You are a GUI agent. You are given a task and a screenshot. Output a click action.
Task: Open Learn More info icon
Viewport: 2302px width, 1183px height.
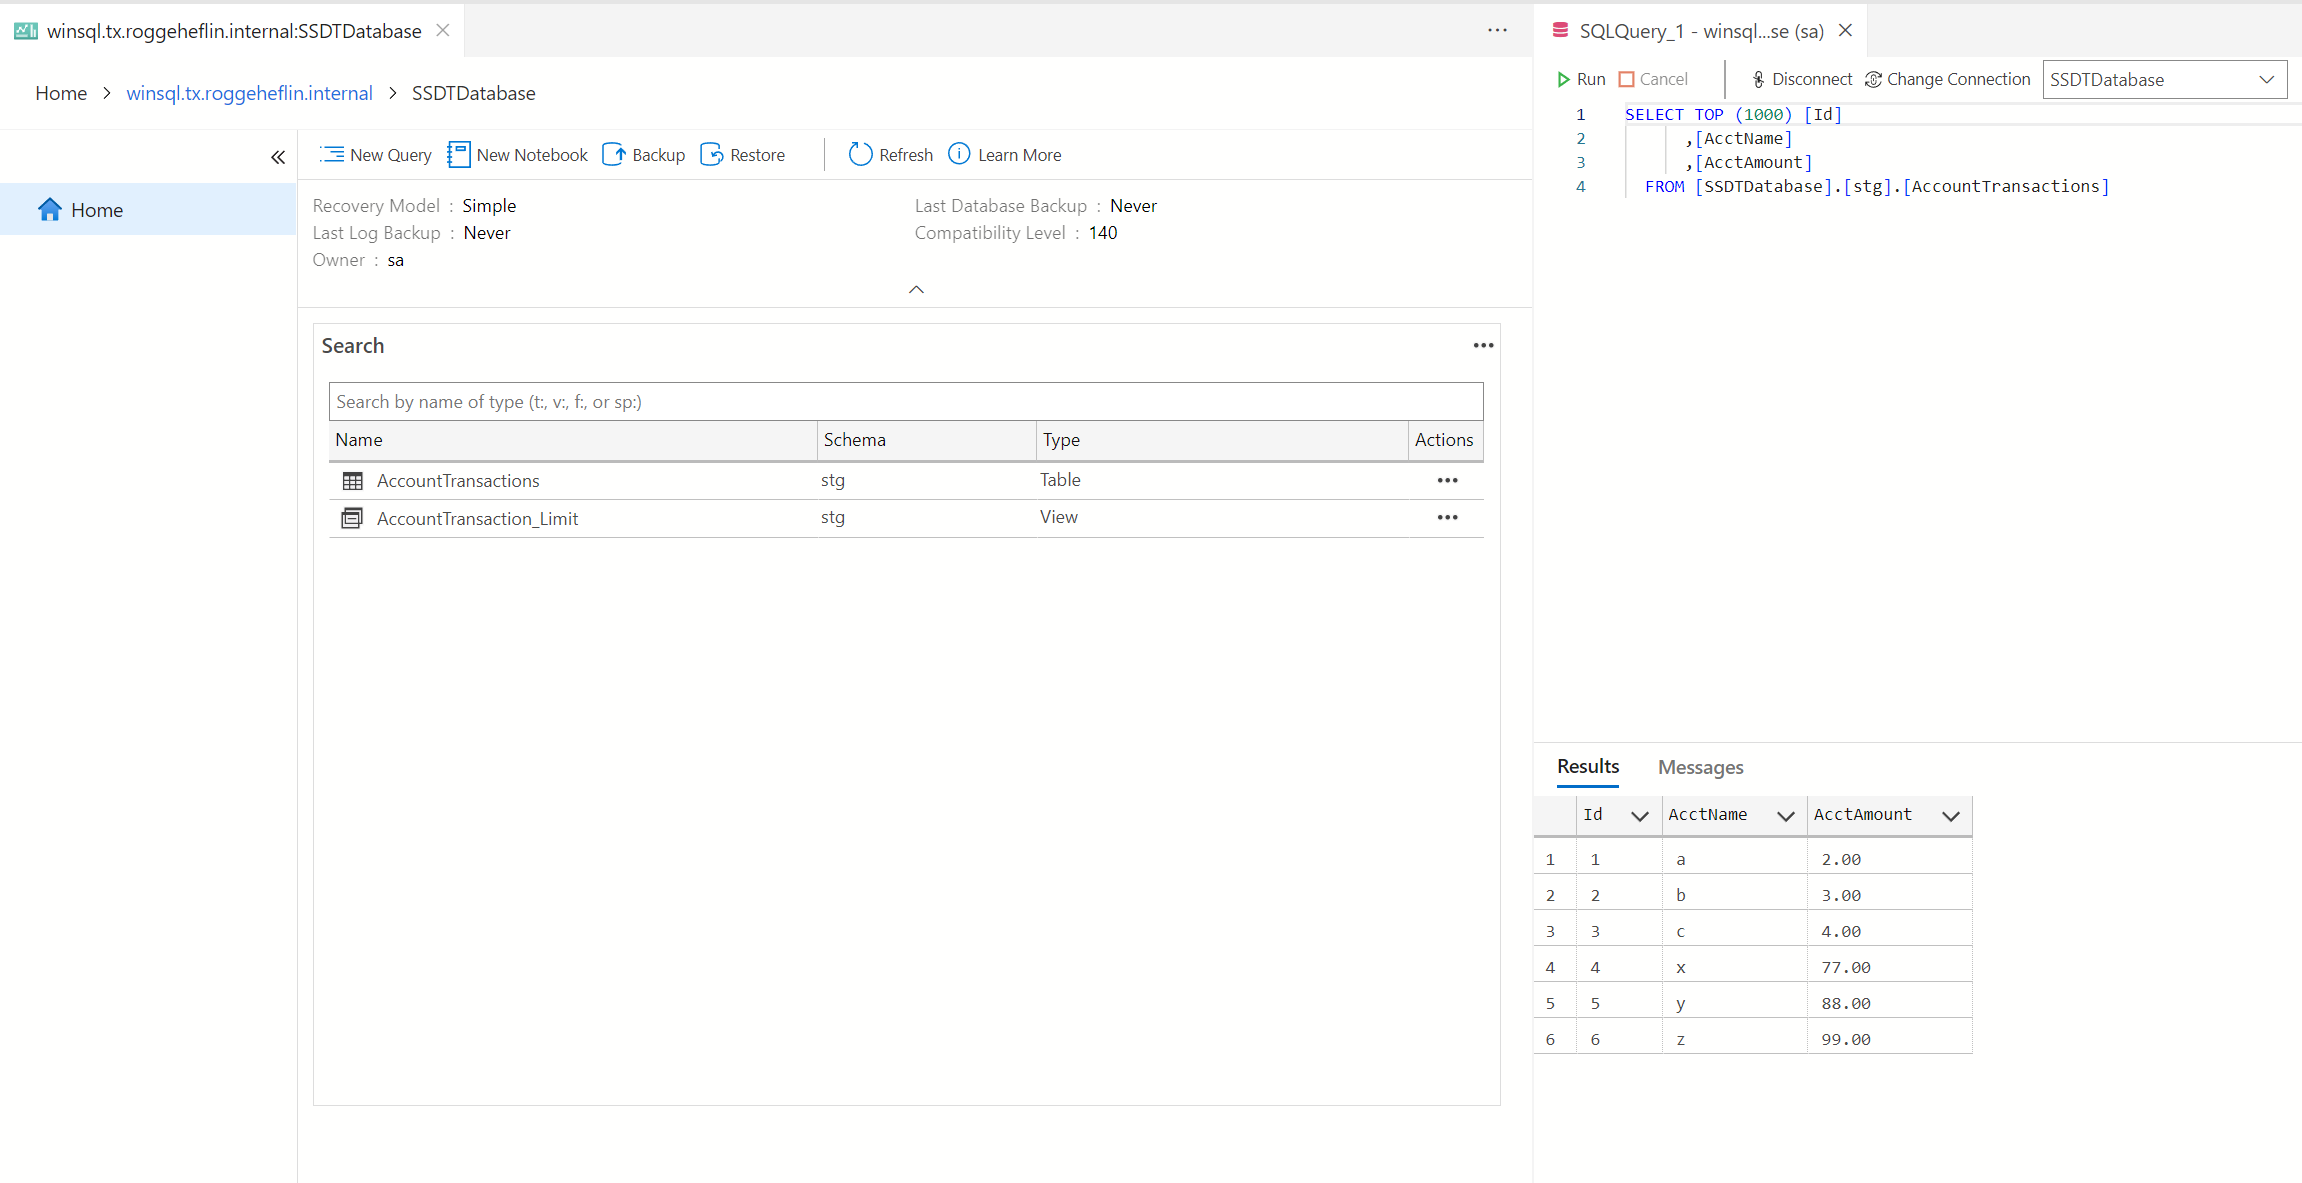pyautogui.click(x=959, y=154)
